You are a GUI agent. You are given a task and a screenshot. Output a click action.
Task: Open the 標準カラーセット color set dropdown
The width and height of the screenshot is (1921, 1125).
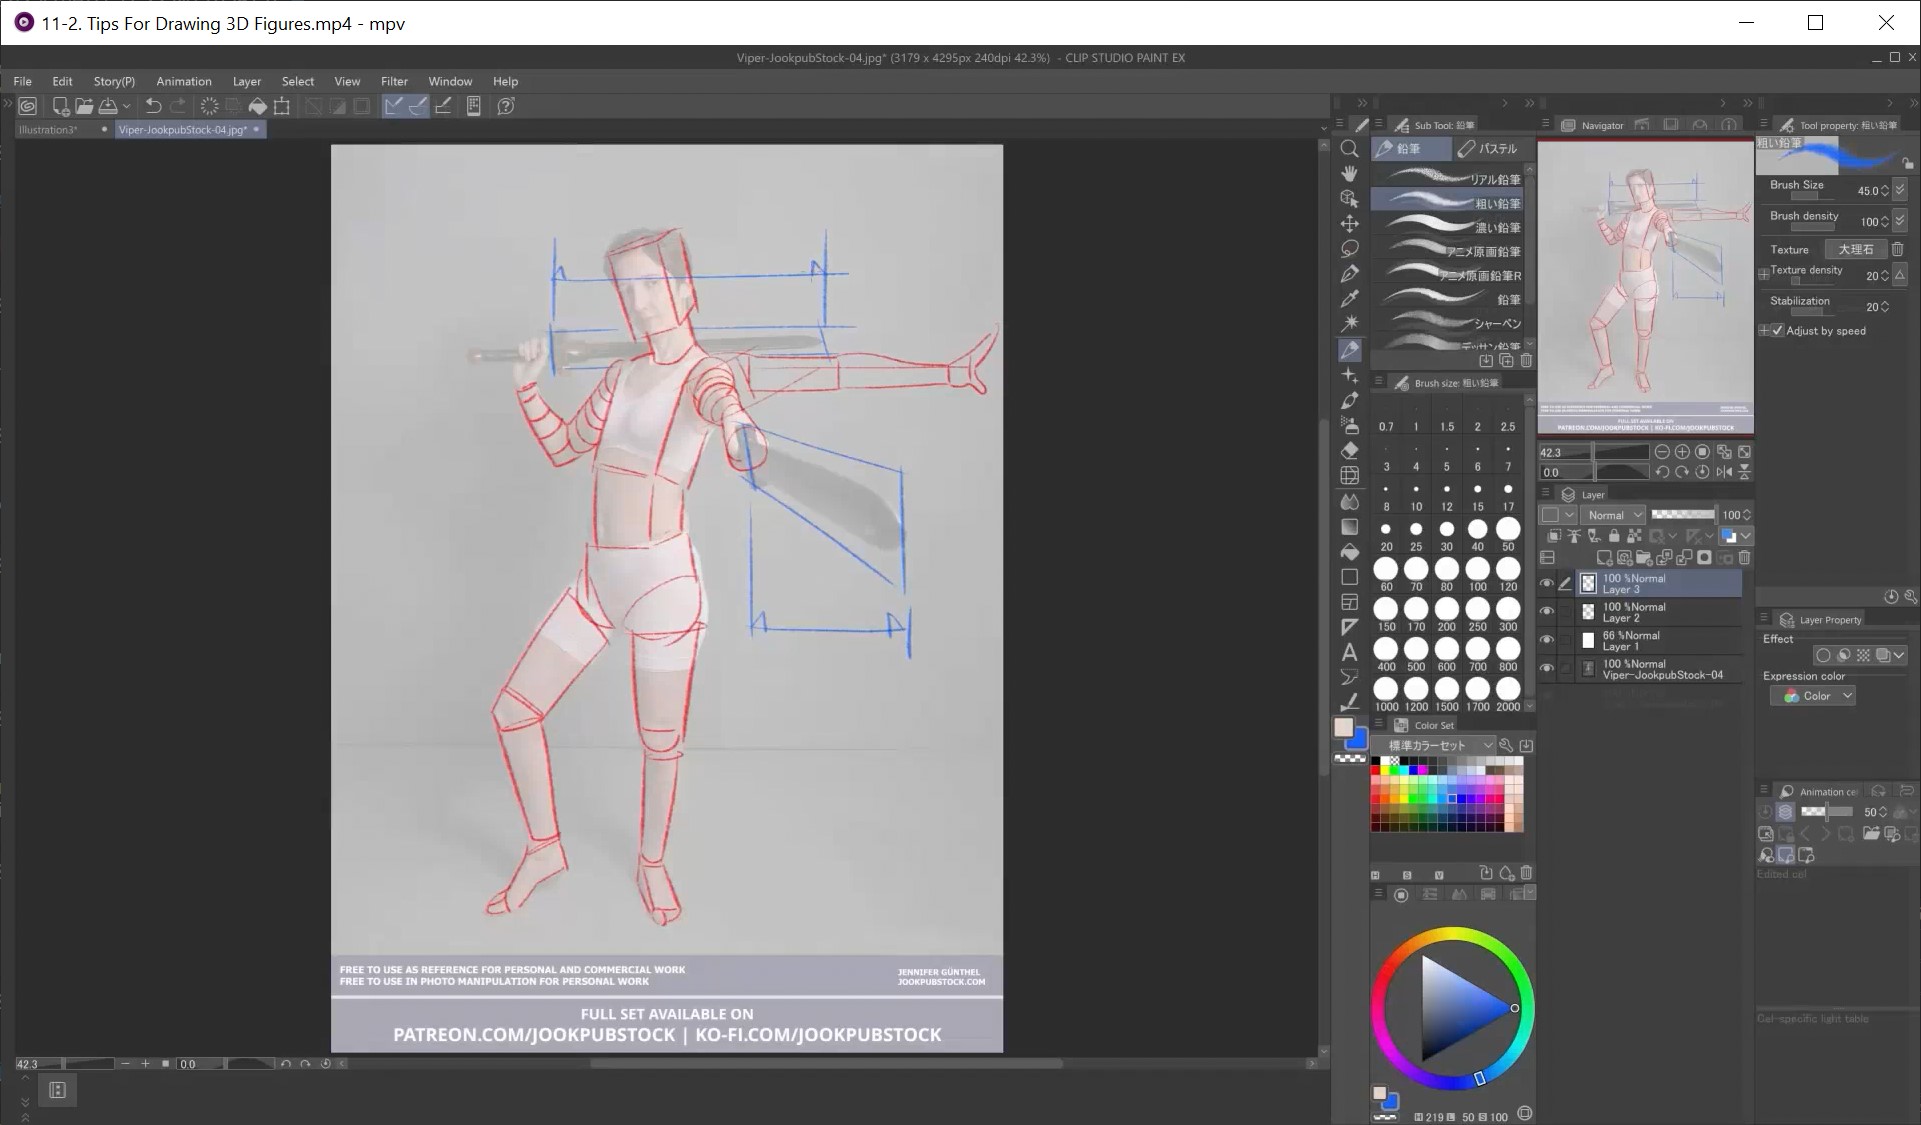click(x=1433, y=745)
